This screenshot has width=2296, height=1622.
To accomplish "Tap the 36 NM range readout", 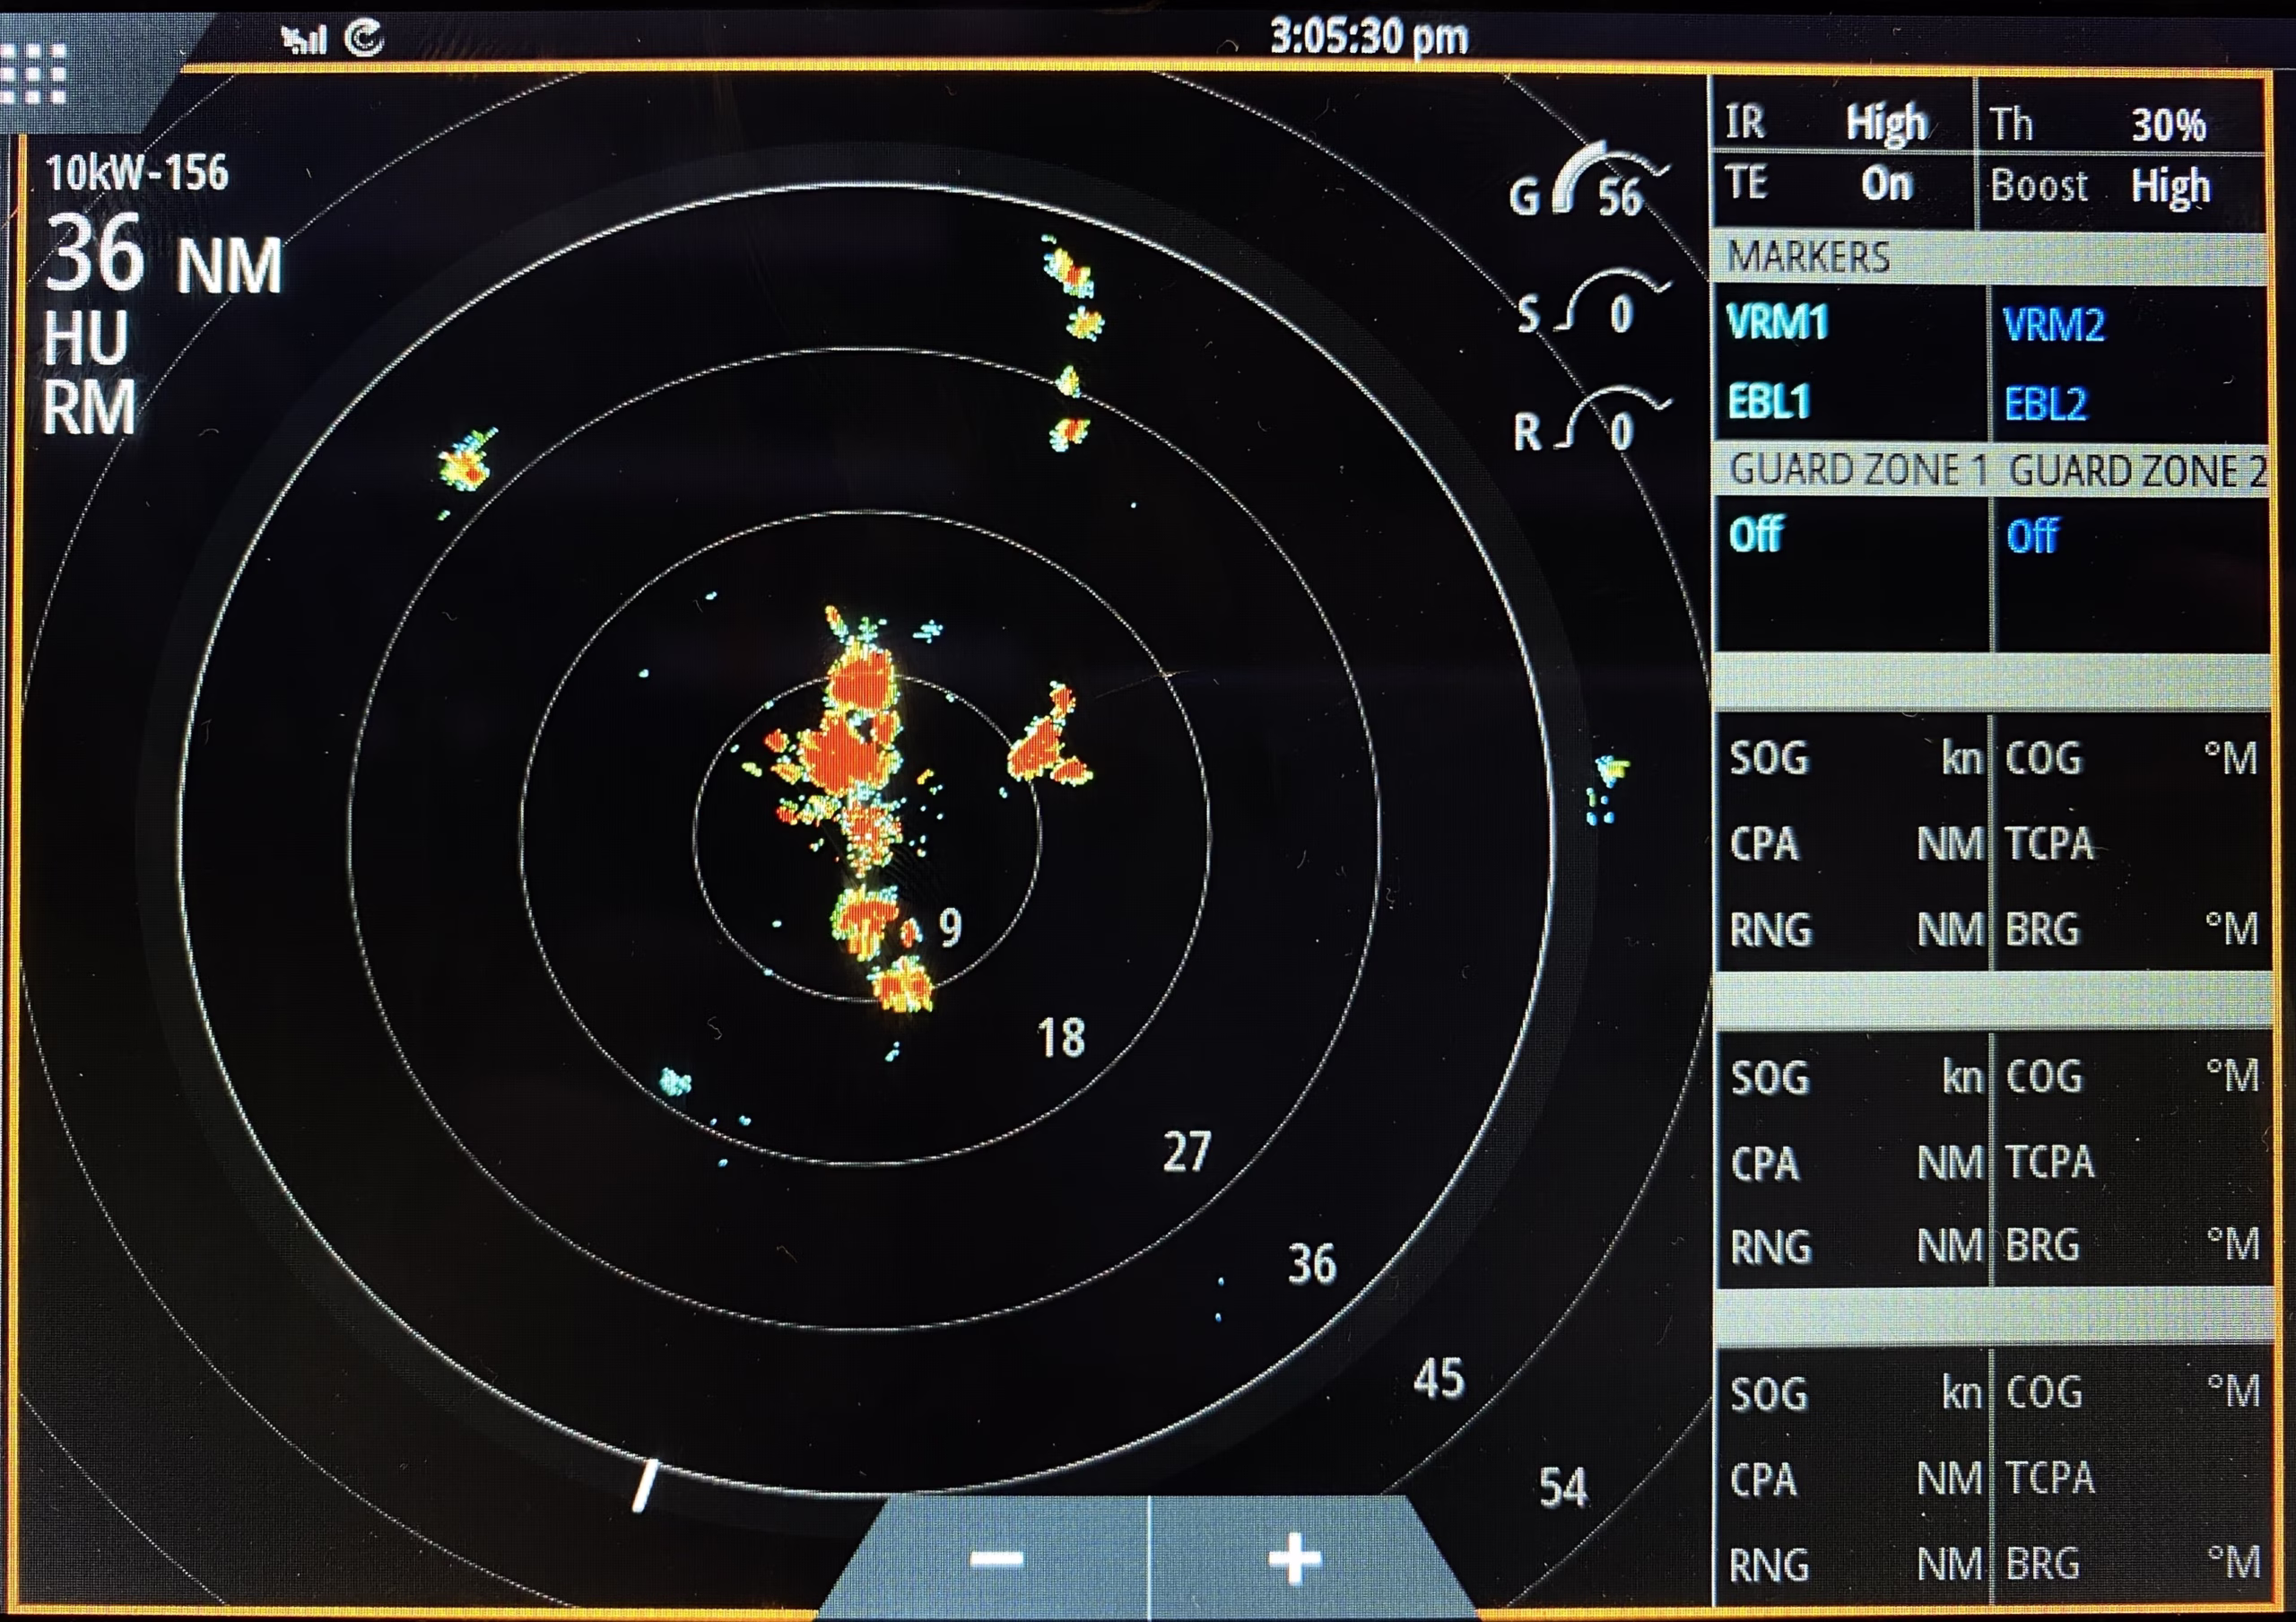I will (164, 256).
